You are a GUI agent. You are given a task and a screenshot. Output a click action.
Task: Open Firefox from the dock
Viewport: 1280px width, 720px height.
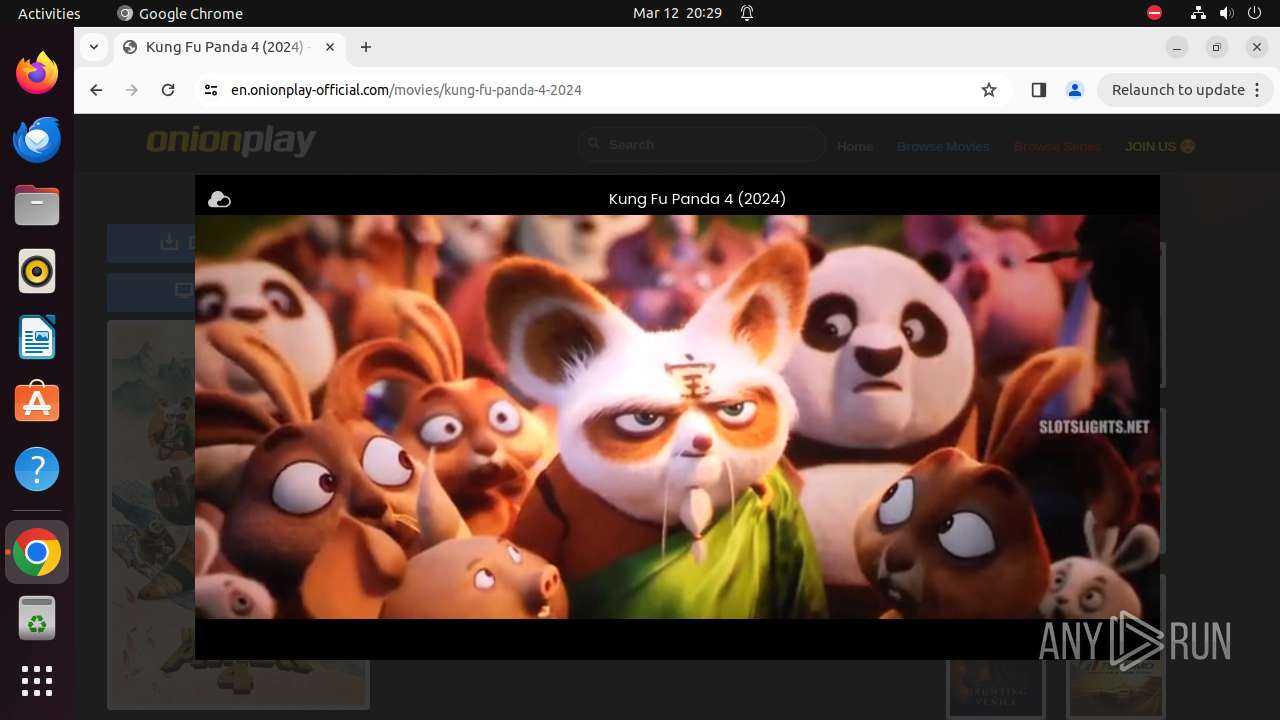point(37,73)
